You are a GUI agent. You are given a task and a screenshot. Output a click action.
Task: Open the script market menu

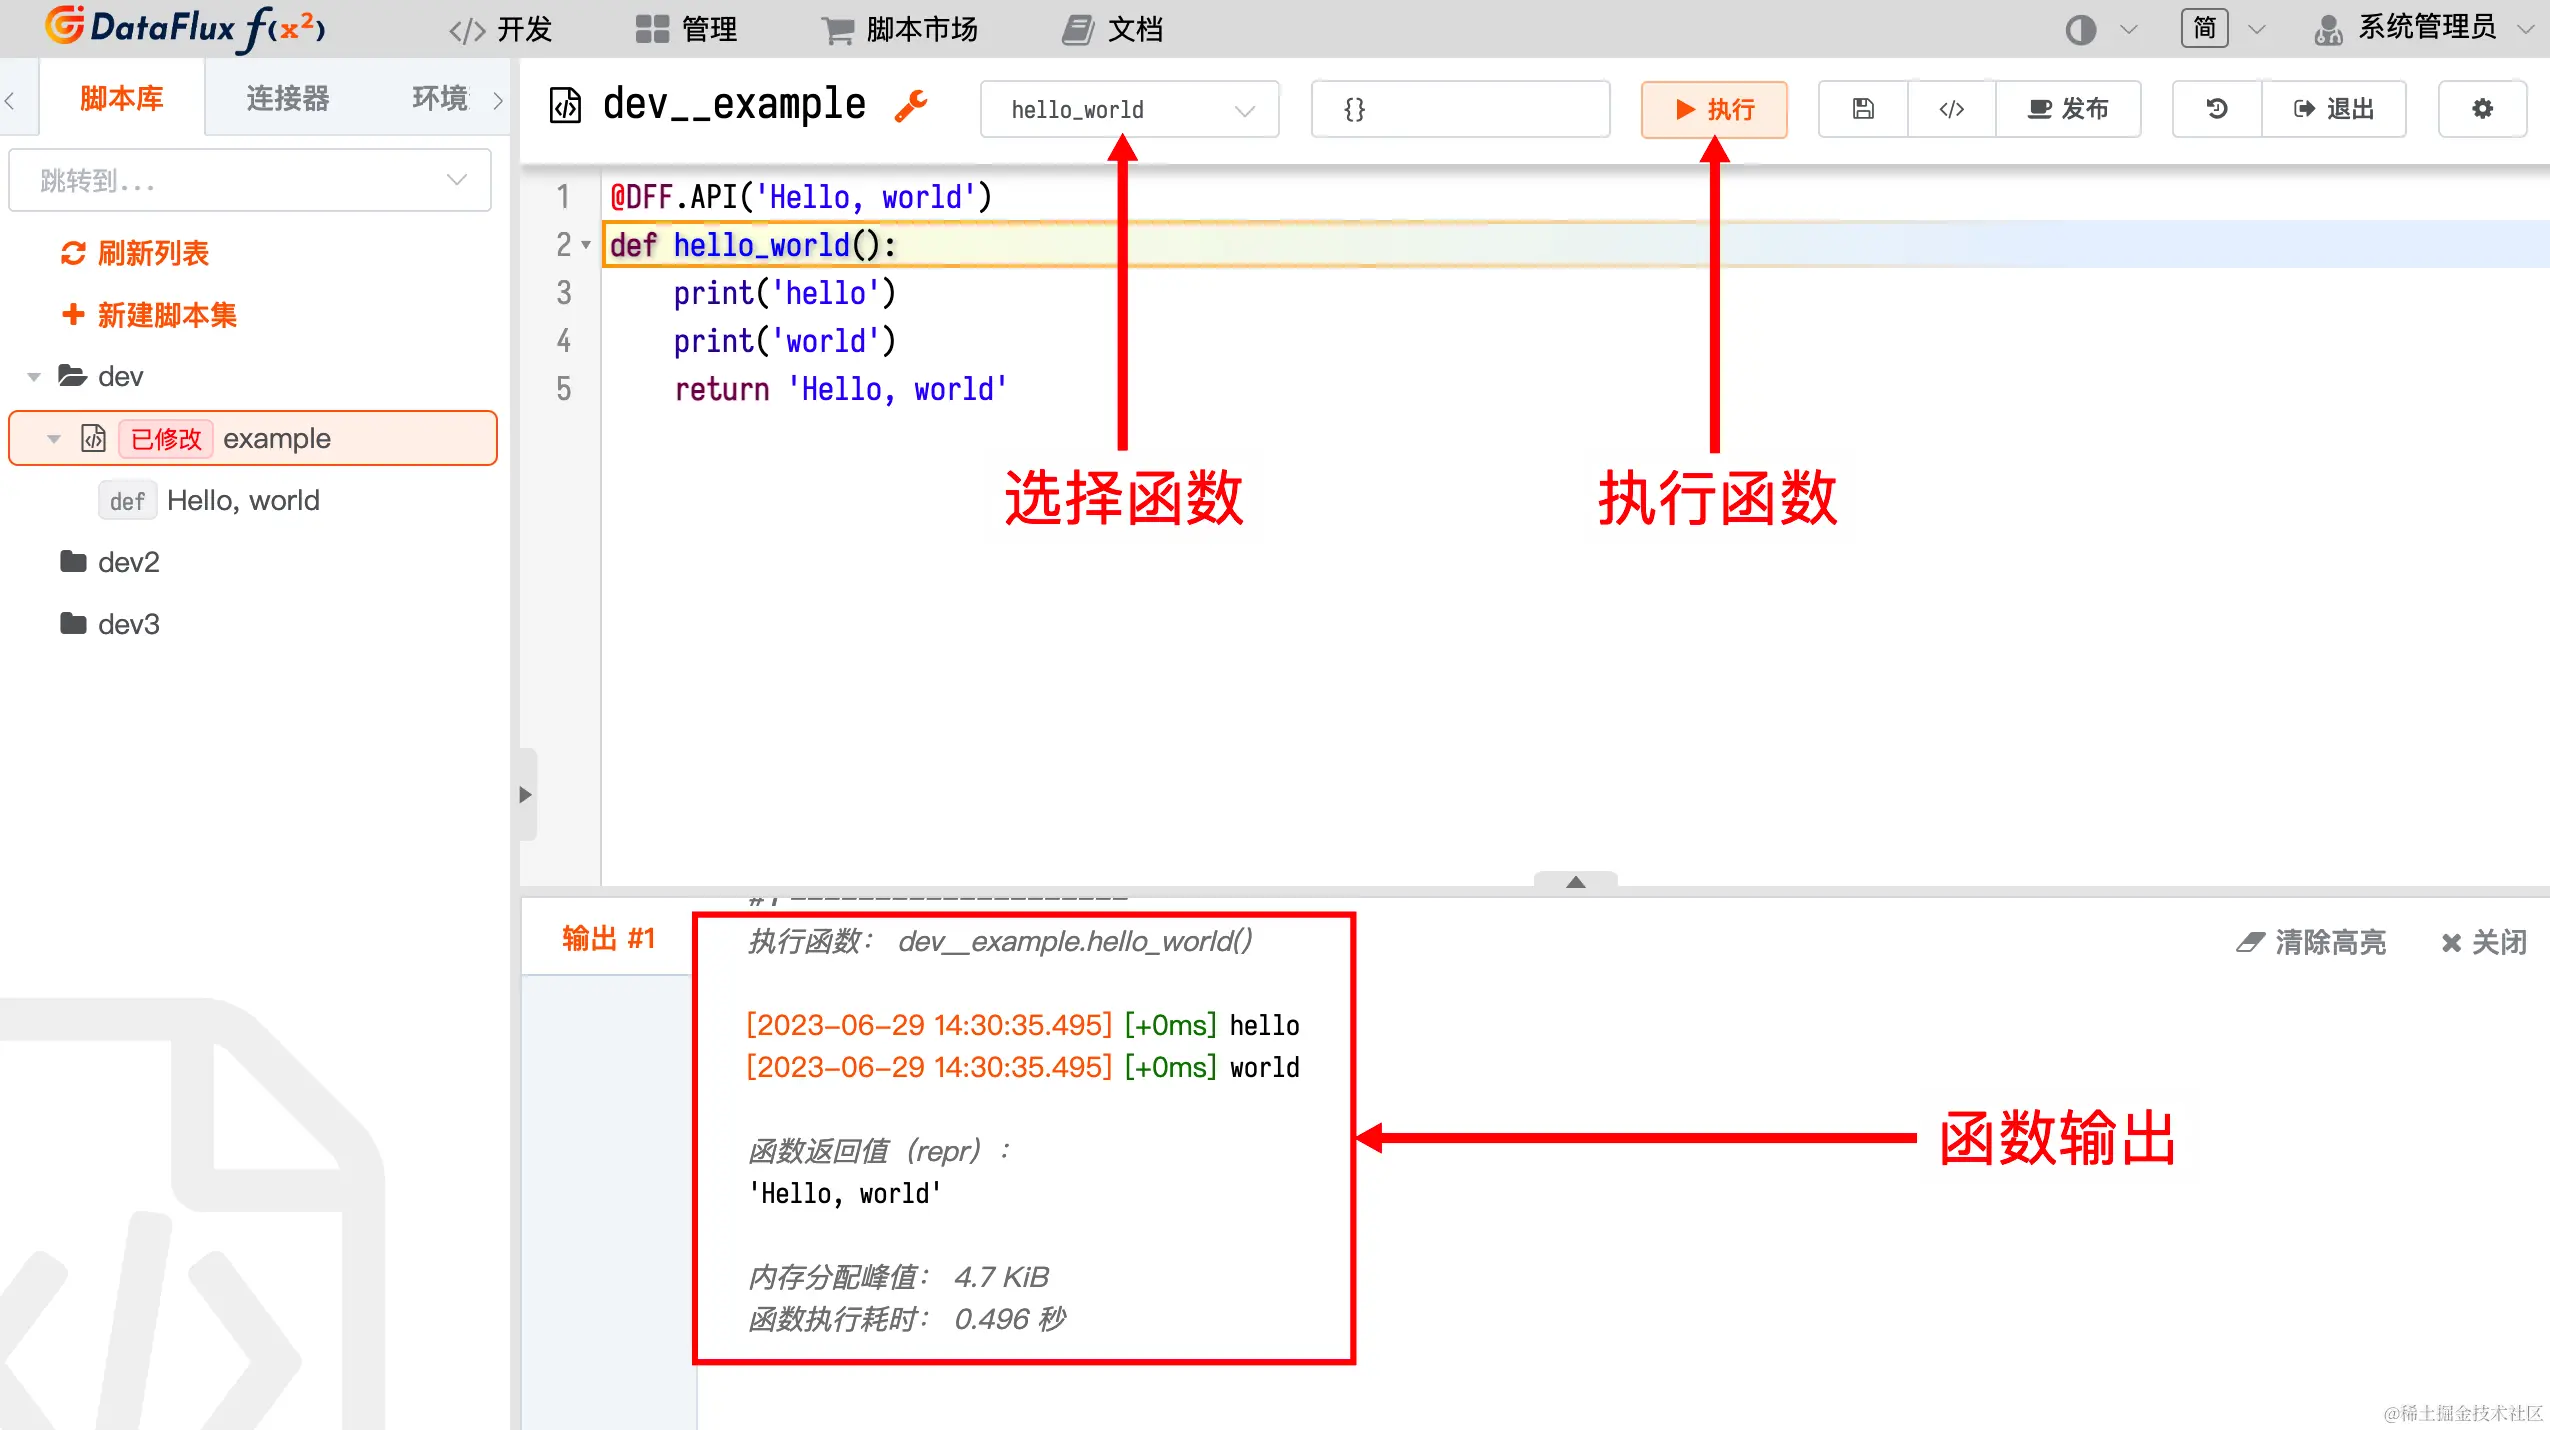(899, 30)
